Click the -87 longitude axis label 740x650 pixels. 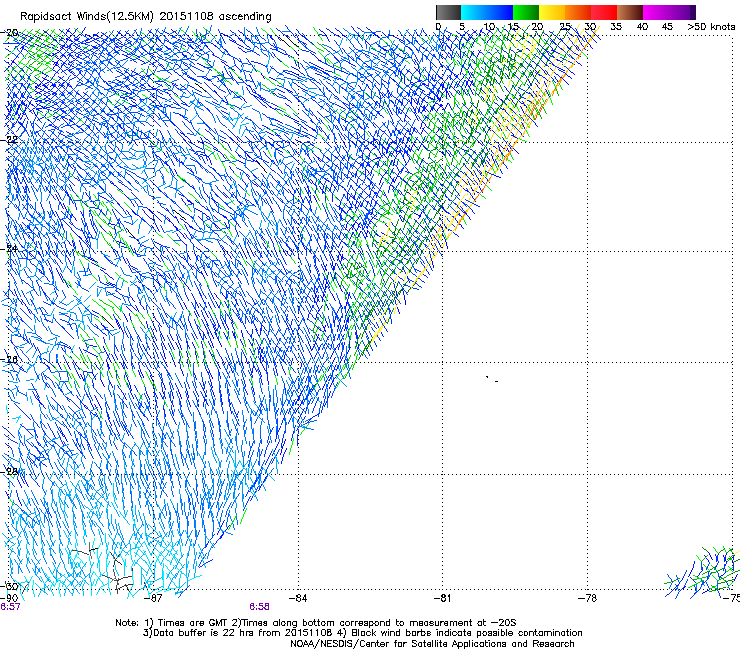click(153, 598)
